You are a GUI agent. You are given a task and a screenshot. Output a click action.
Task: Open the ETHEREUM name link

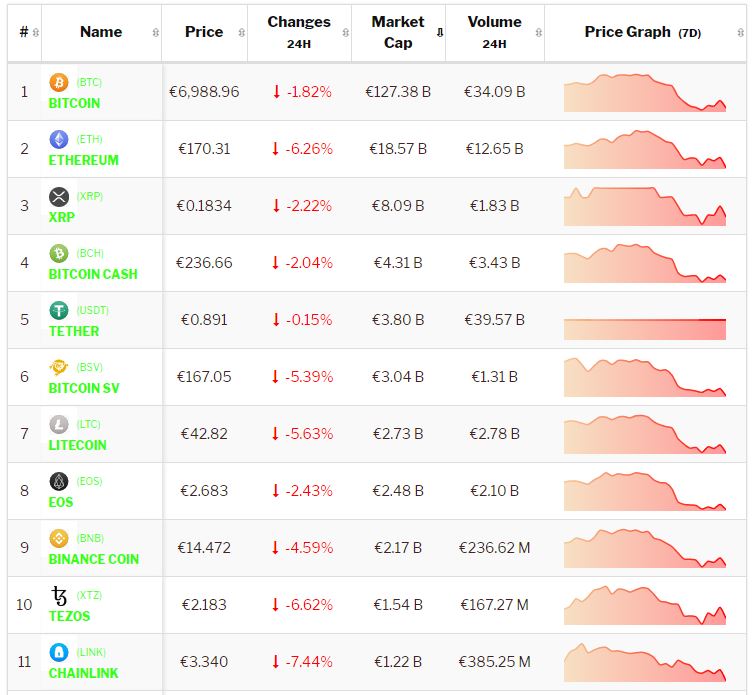coord(83,160)
